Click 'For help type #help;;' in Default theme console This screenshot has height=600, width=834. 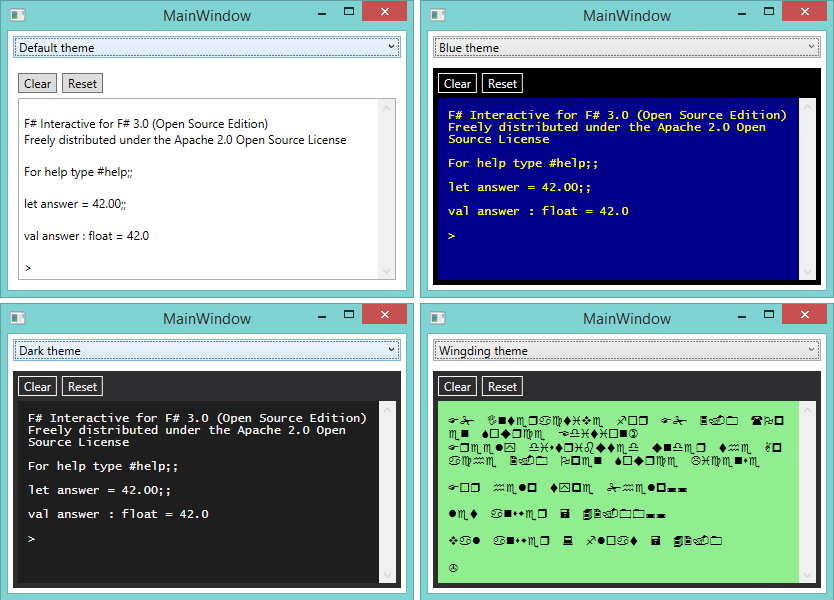78,172
